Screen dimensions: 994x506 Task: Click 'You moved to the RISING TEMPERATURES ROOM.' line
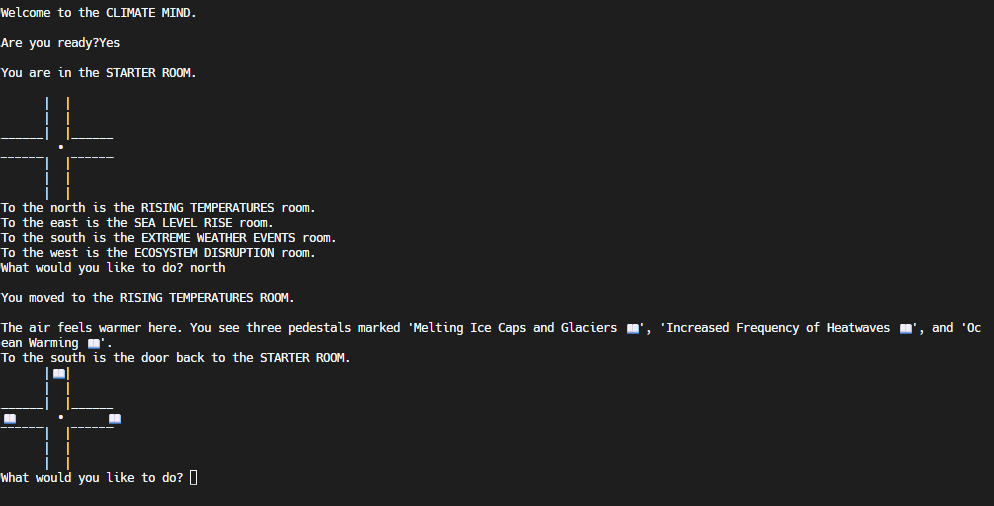tap(148, 298)
